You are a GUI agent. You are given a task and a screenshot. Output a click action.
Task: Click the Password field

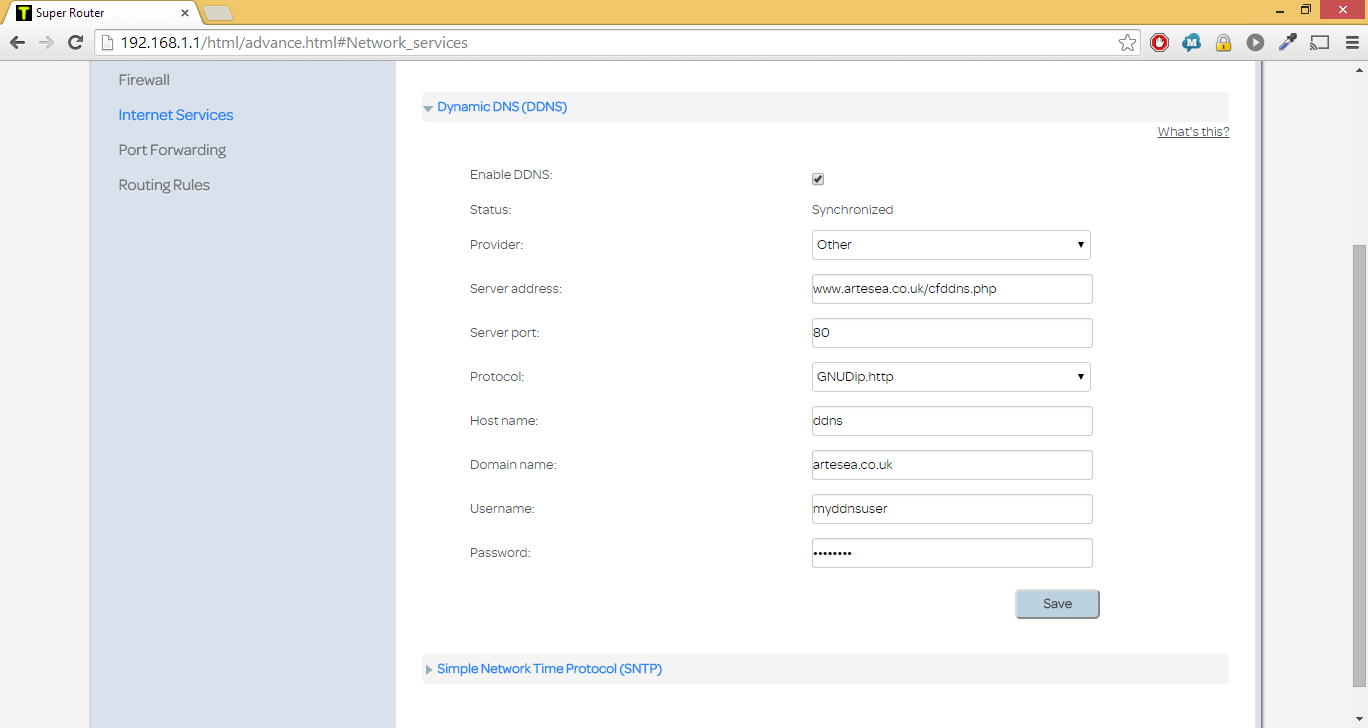pyautogui.click(x=952, y=553)
